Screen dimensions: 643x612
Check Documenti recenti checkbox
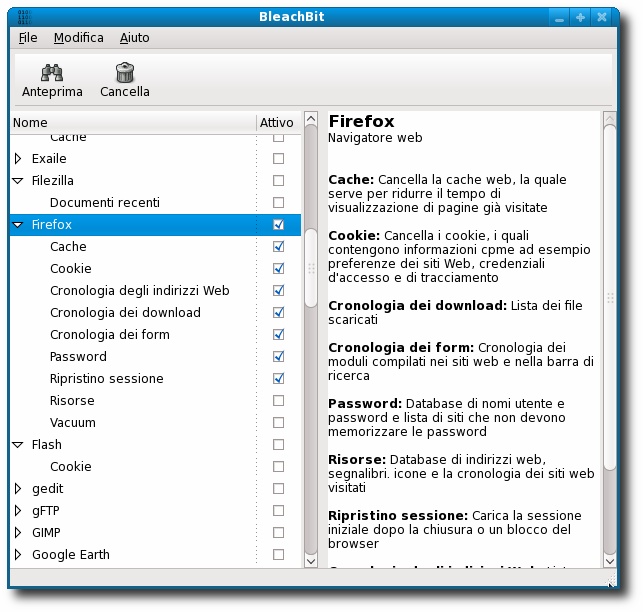[278, 202]
